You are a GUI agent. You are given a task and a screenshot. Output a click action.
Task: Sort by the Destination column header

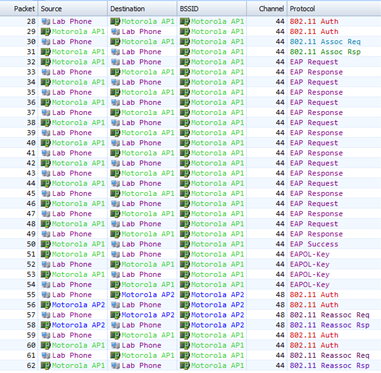pyautogui.click(x=142, y=9)
